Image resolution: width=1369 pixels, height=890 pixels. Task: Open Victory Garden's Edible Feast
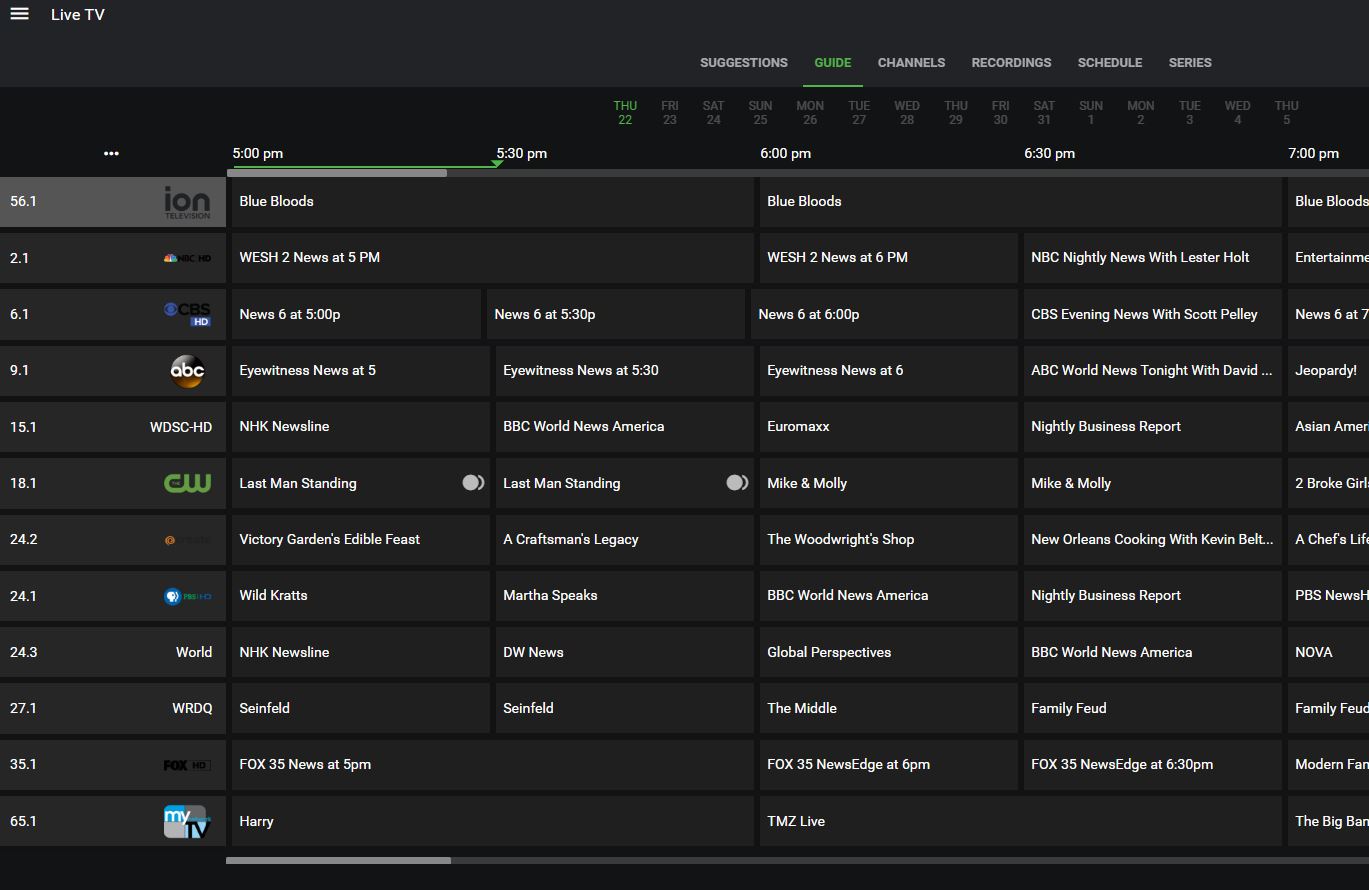coord(360,539)
